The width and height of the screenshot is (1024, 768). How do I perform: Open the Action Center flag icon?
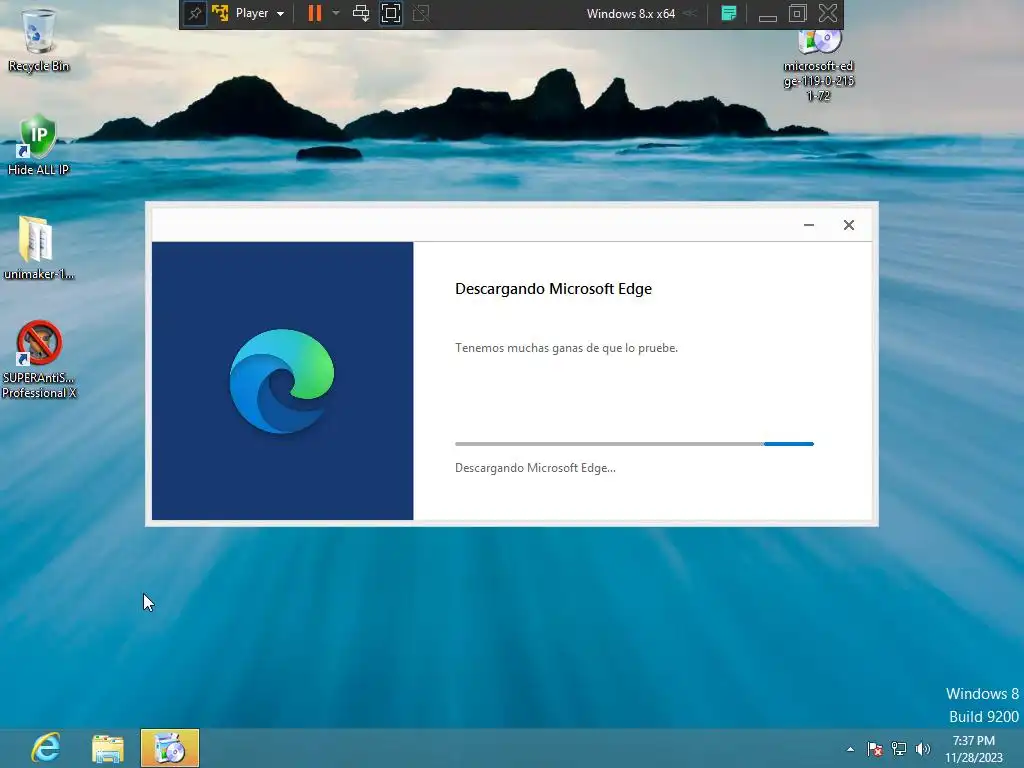click(x=874, y=749)
